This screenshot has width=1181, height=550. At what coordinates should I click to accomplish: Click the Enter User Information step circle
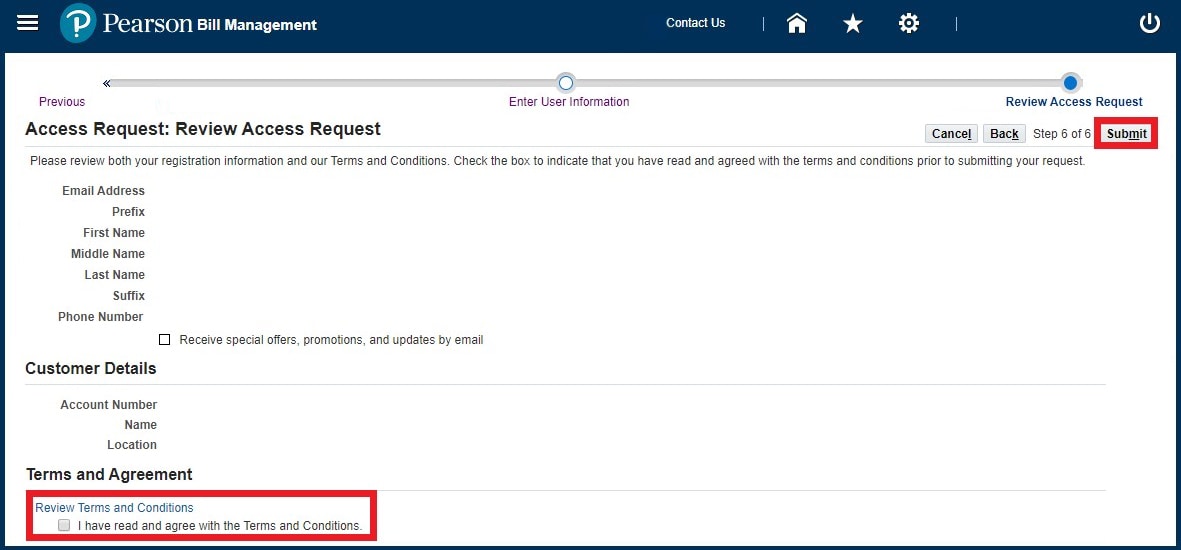[566, 83]
